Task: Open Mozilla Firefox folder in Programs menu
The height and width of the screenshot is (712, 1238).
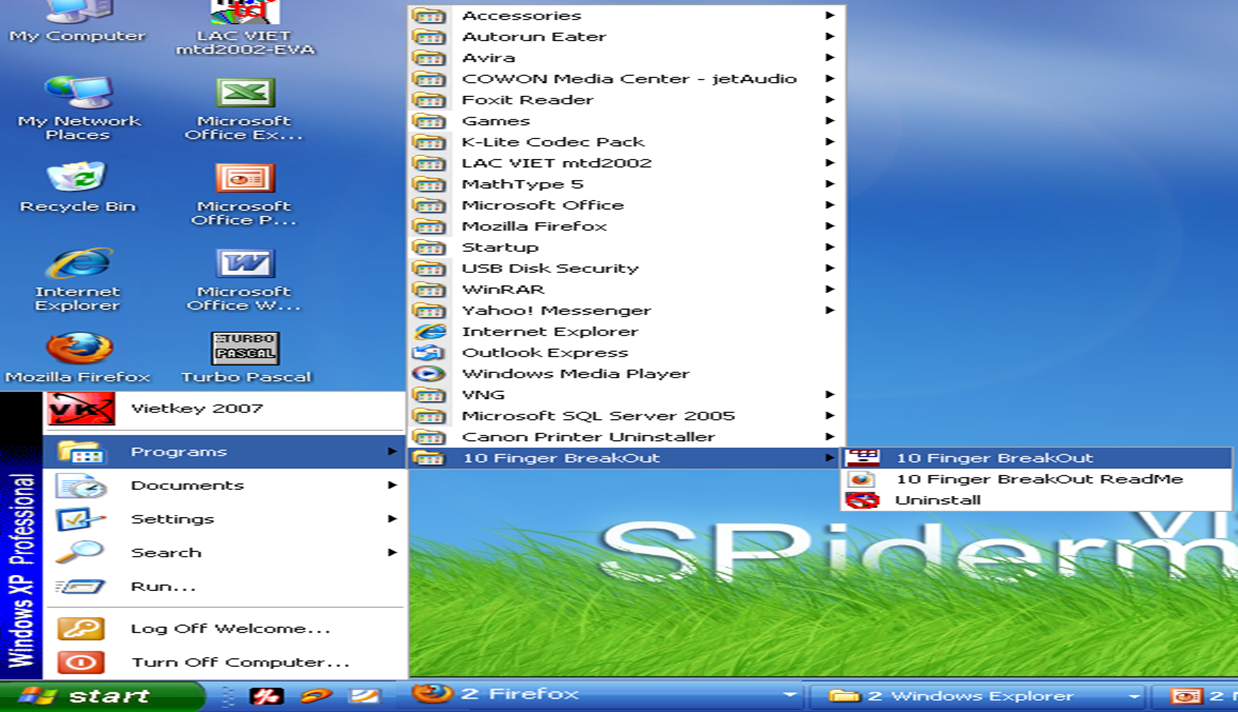Action: click(626, 226)
